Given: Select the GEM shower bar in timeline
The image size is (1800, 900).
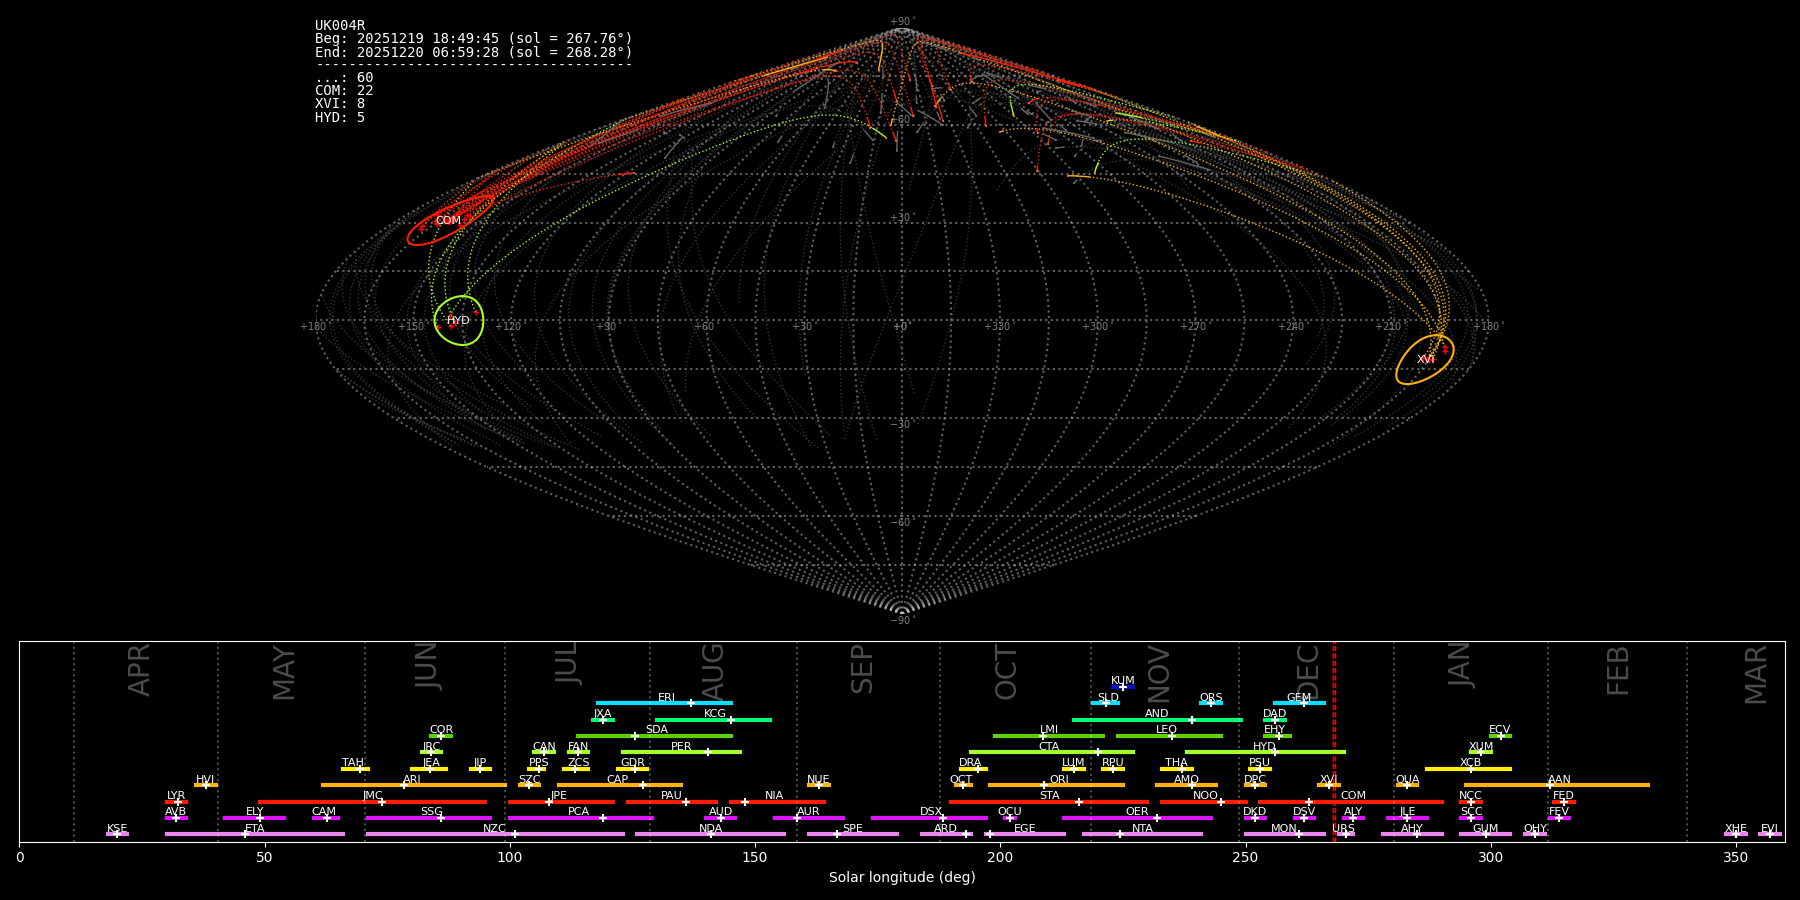Looking at the screenshot, I should click(x=1299, y=703).
